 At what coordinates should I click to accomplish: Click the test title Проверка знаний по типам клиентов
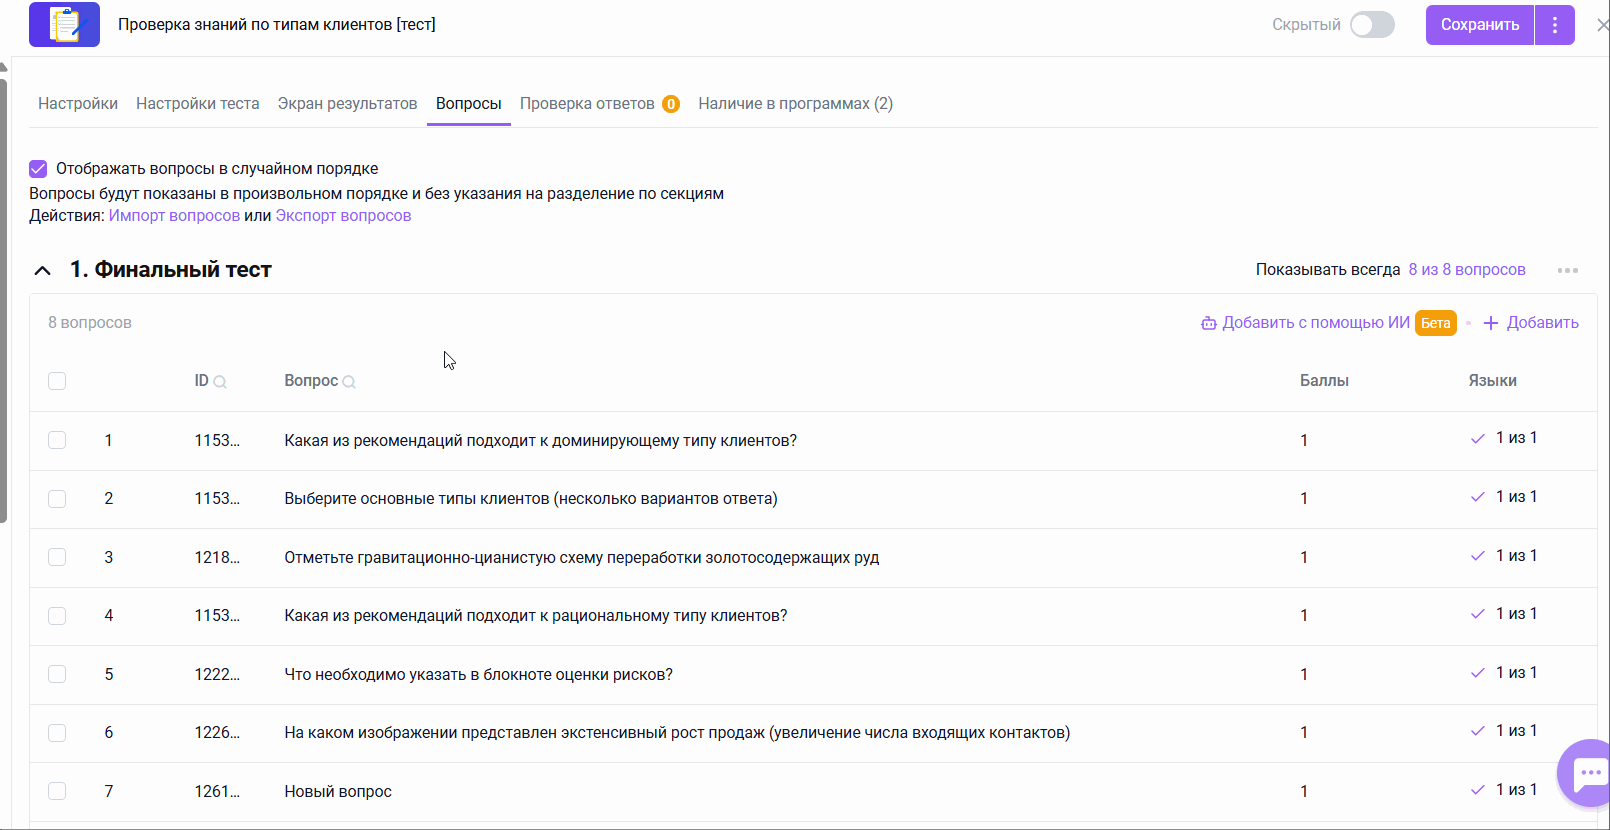click(277, 25)
